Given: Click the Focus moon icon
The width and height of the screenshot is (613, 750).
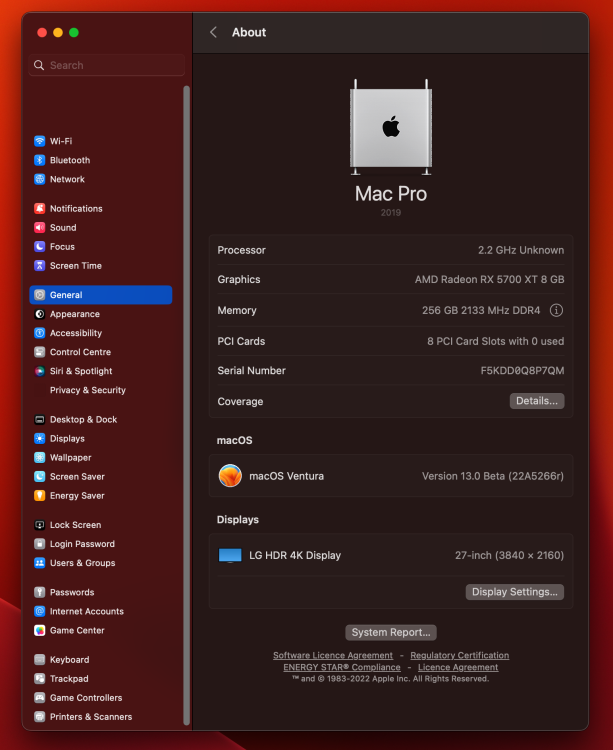Looking at the screenshot, I should 40,247.
